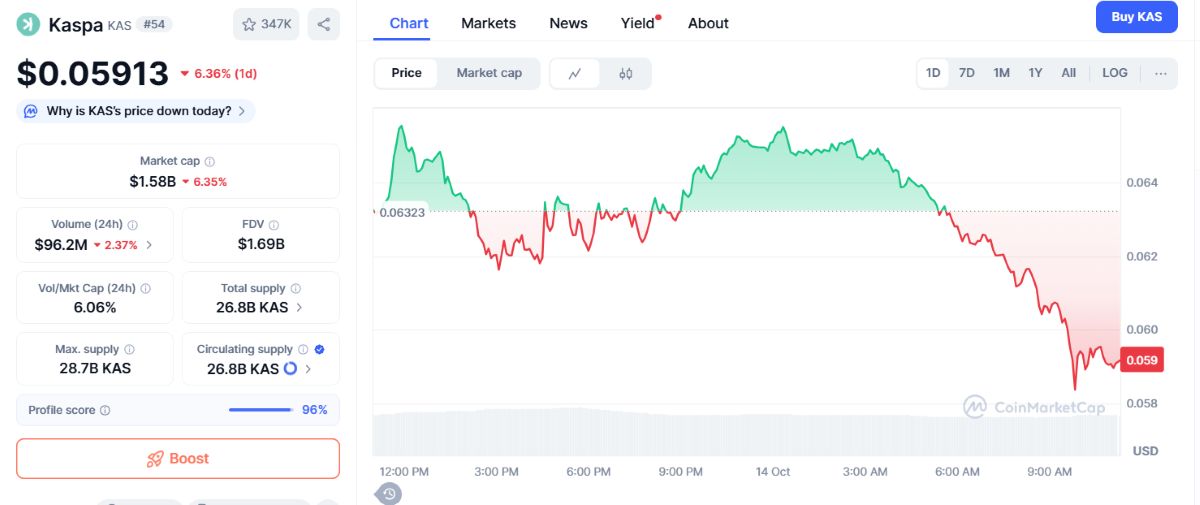1200x505 pixels.
Task: Expand Circulating supply details chevron
Action: tap(308, 369)
